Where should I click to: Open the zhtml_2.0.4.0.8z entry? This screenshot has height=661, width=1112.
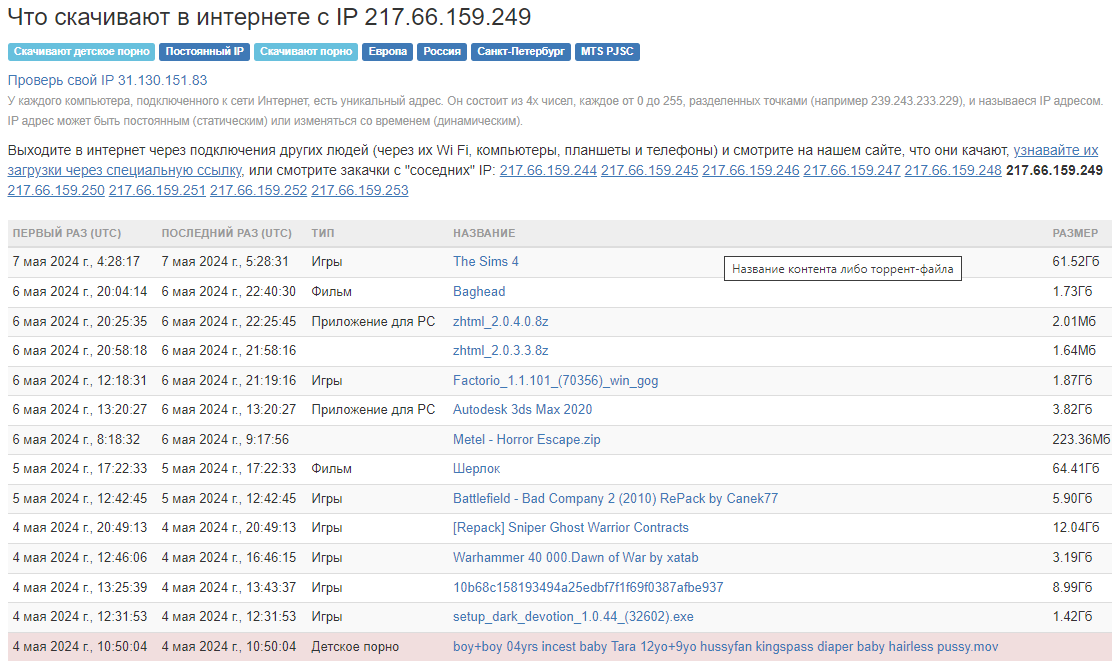(501, 321)
